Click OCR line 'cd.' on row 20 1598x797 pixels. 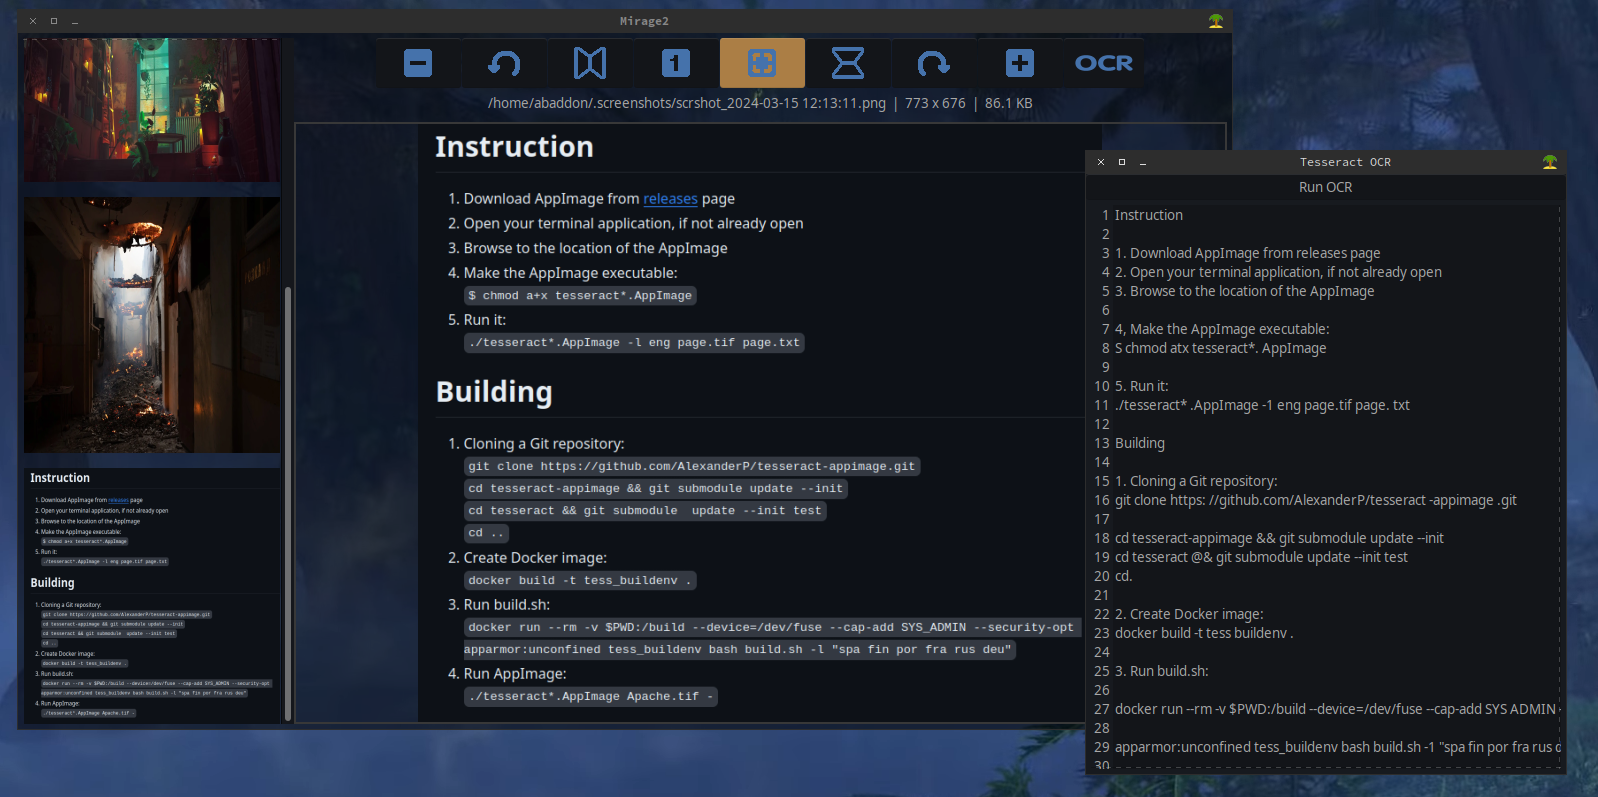pyautogui.click(x=1124, y=576)
